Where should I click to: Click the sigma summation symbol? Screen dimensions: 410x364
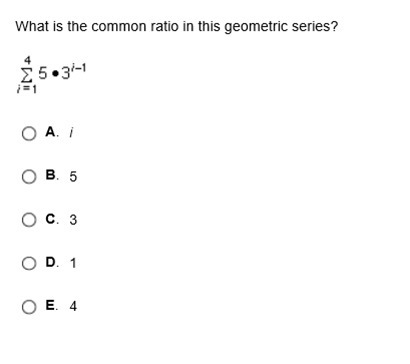[26, 75]
